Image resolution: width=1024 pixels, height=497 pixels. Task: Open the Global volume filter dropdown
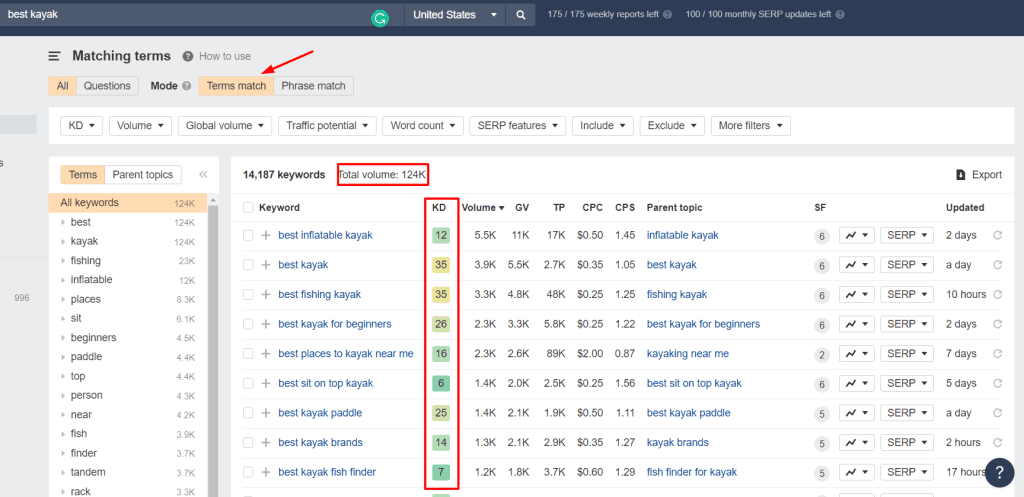[225, 125]
